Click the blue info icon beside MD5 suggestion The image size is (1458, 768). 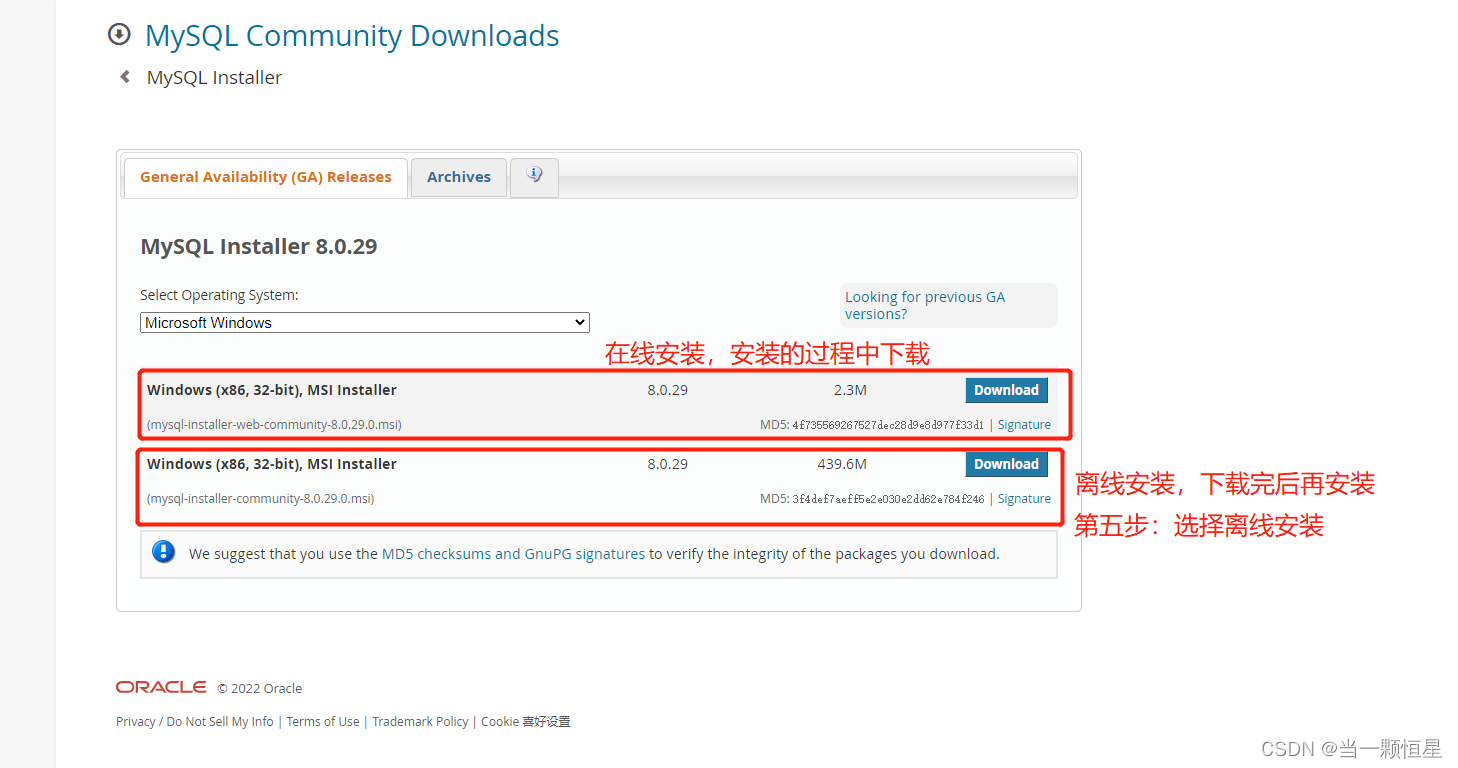[x=164, y=552]
